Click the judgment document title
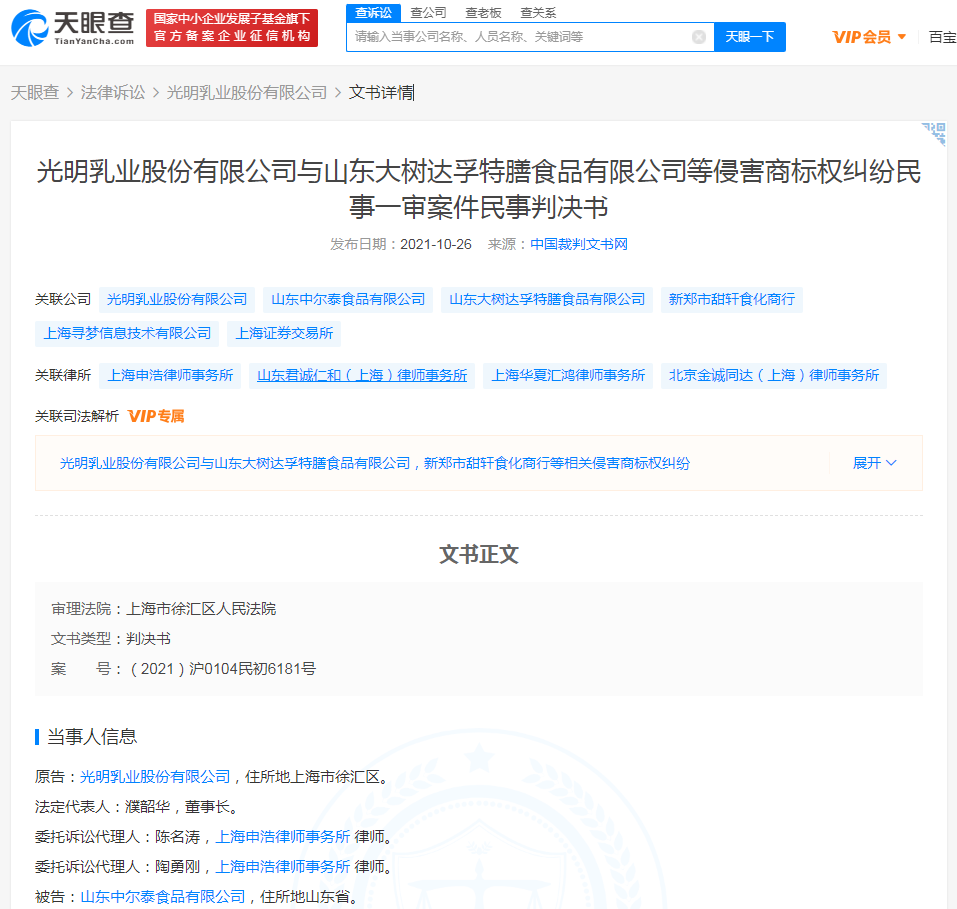This screenshot has height=909, width=957. pyautogui.click(x=478, y=189)
